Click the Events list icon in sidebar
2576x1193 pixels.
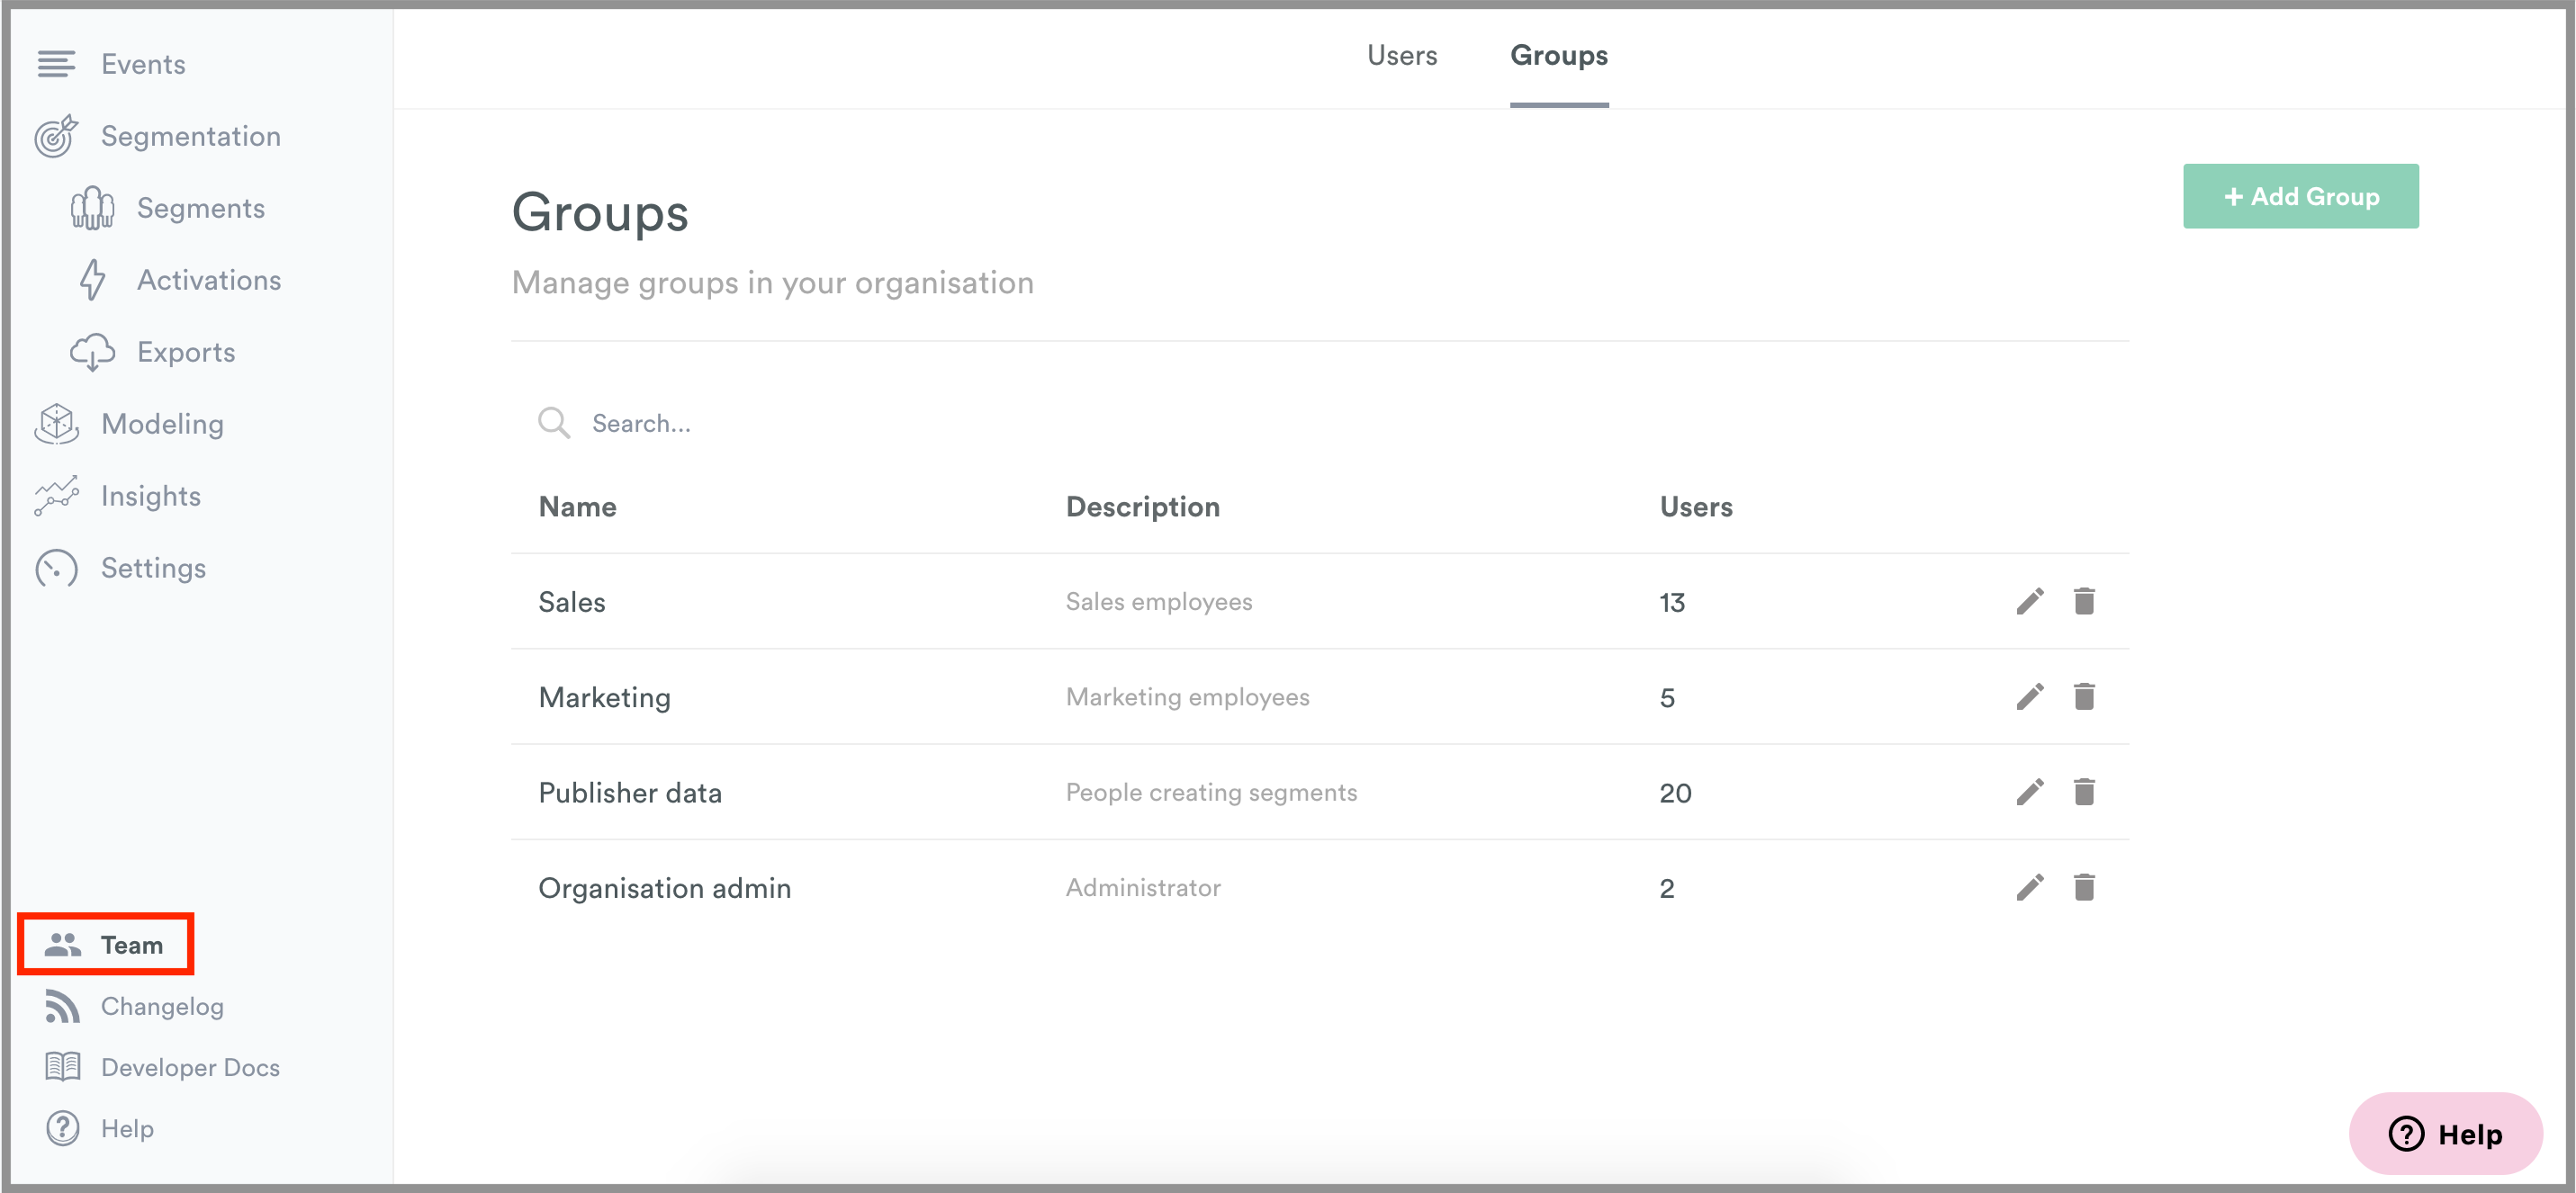56,64
